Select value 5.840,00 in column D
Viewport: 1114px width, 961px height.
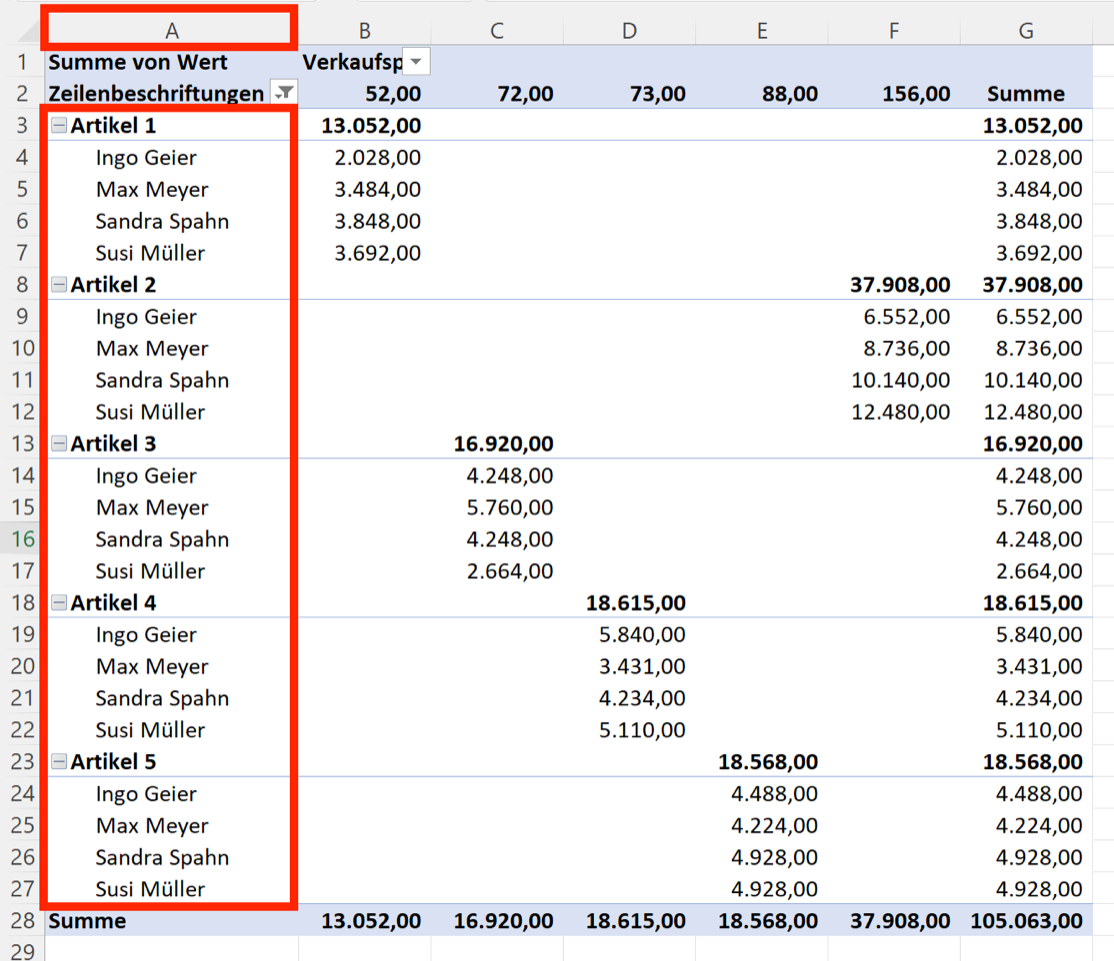[642, 635]
